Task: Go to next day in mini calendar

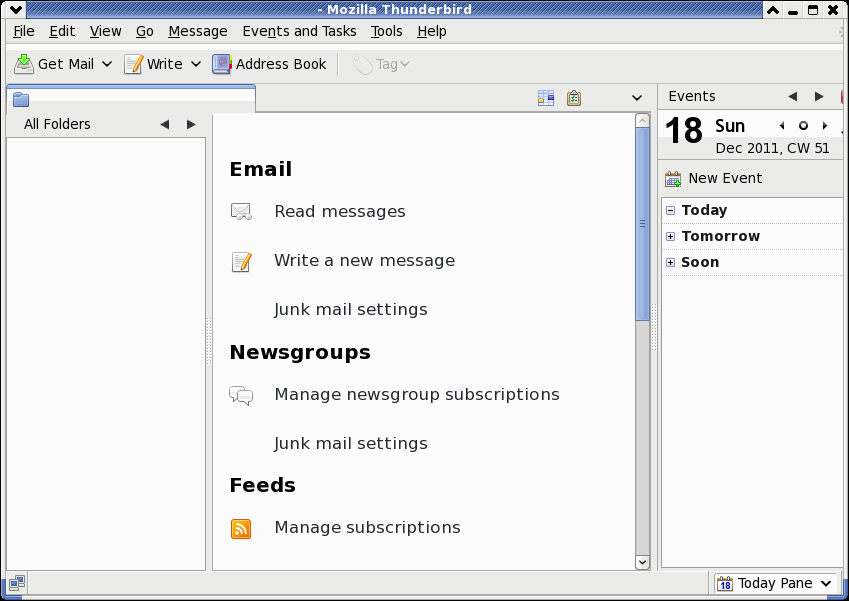Action: (825, 126)
